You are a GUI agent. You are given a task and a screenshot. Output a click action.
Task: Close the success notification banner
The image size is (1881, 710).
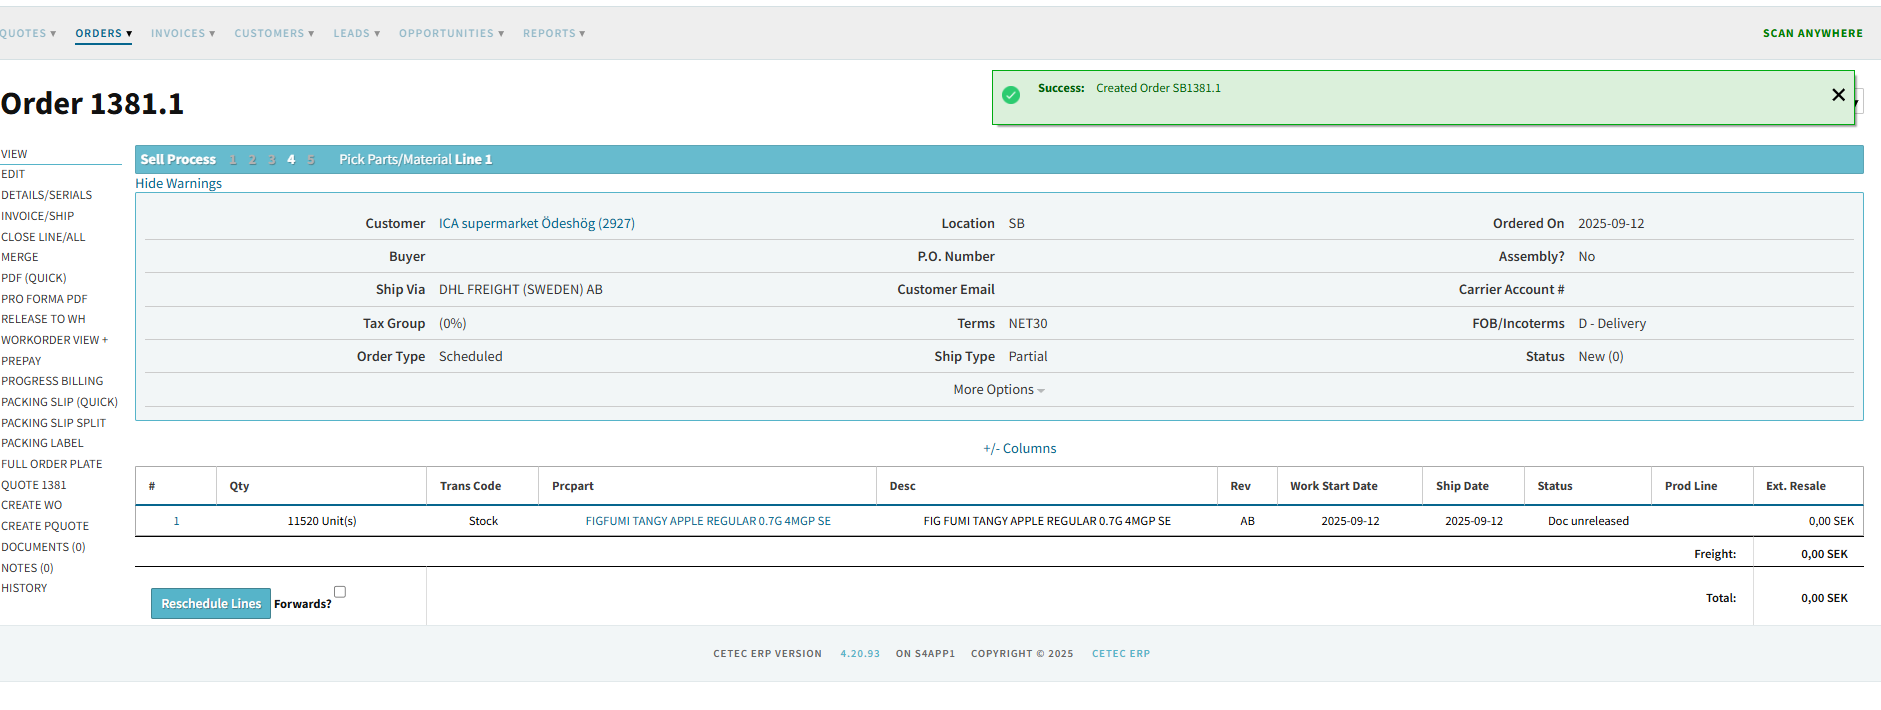[1837, 95]
